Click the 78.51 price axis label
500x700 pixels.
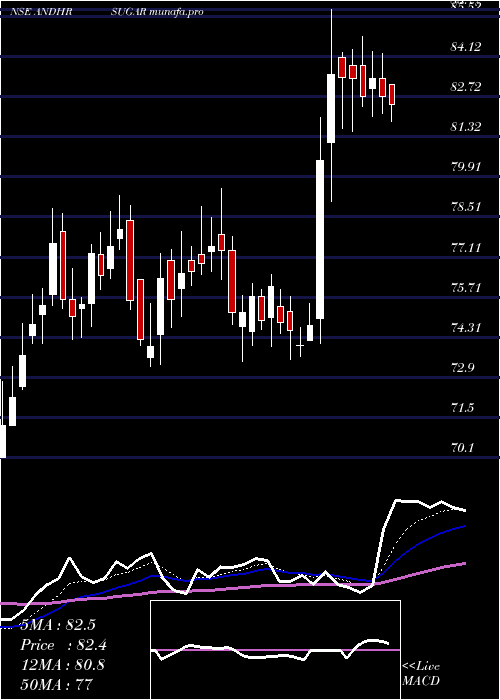466,207
